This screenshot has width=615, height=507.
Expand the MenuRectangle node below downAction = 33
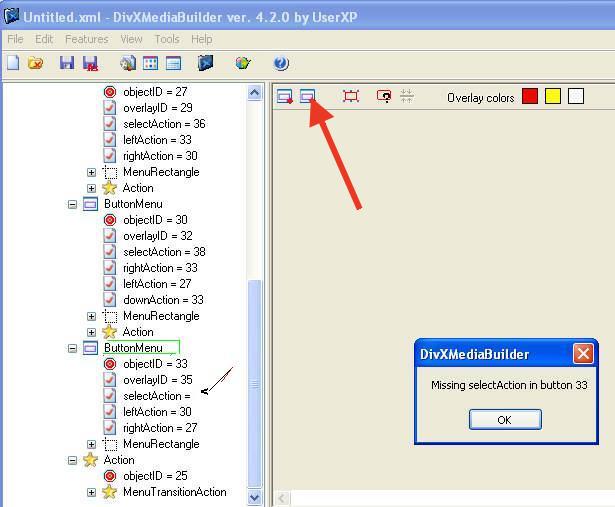point(91,316)
